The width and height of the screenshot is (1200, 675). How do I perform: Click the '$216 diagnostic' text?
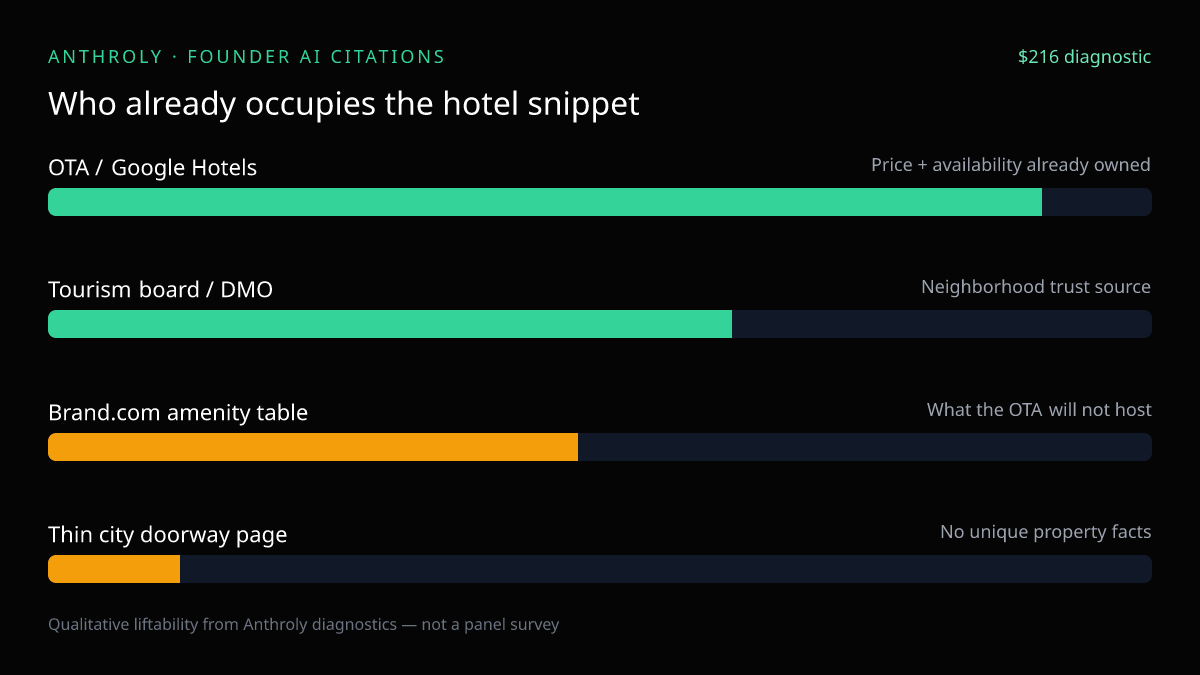[1085, 57]
